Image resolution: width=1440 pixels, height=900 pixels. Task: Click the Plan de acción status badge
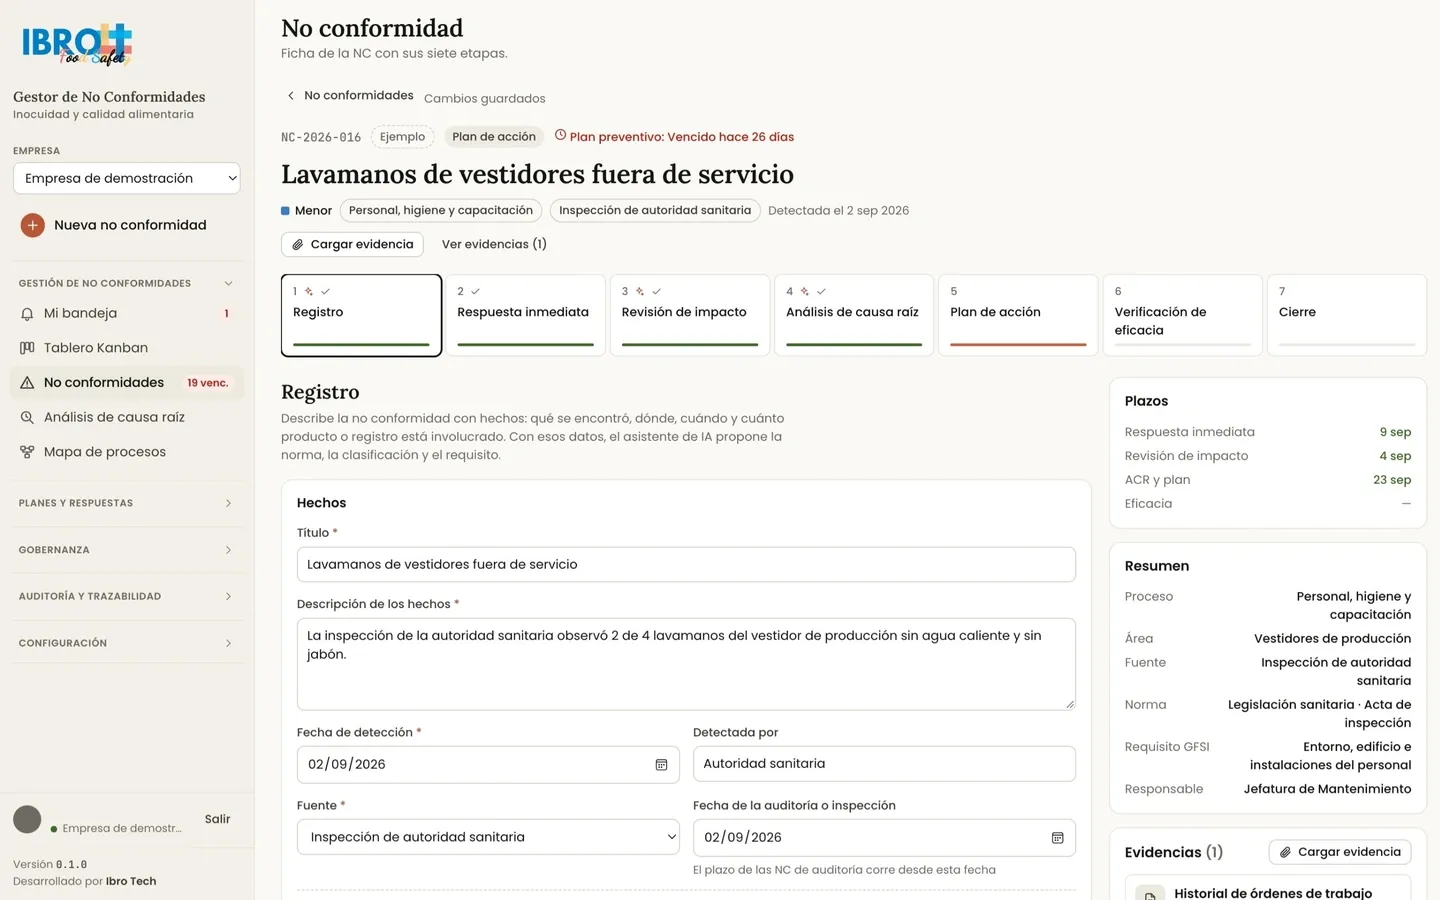pos(494,137)
